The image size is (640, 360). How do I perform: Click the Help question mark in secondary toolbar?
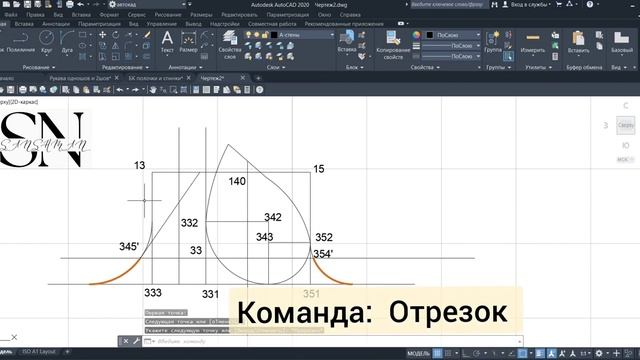click(x=260, y=90)
